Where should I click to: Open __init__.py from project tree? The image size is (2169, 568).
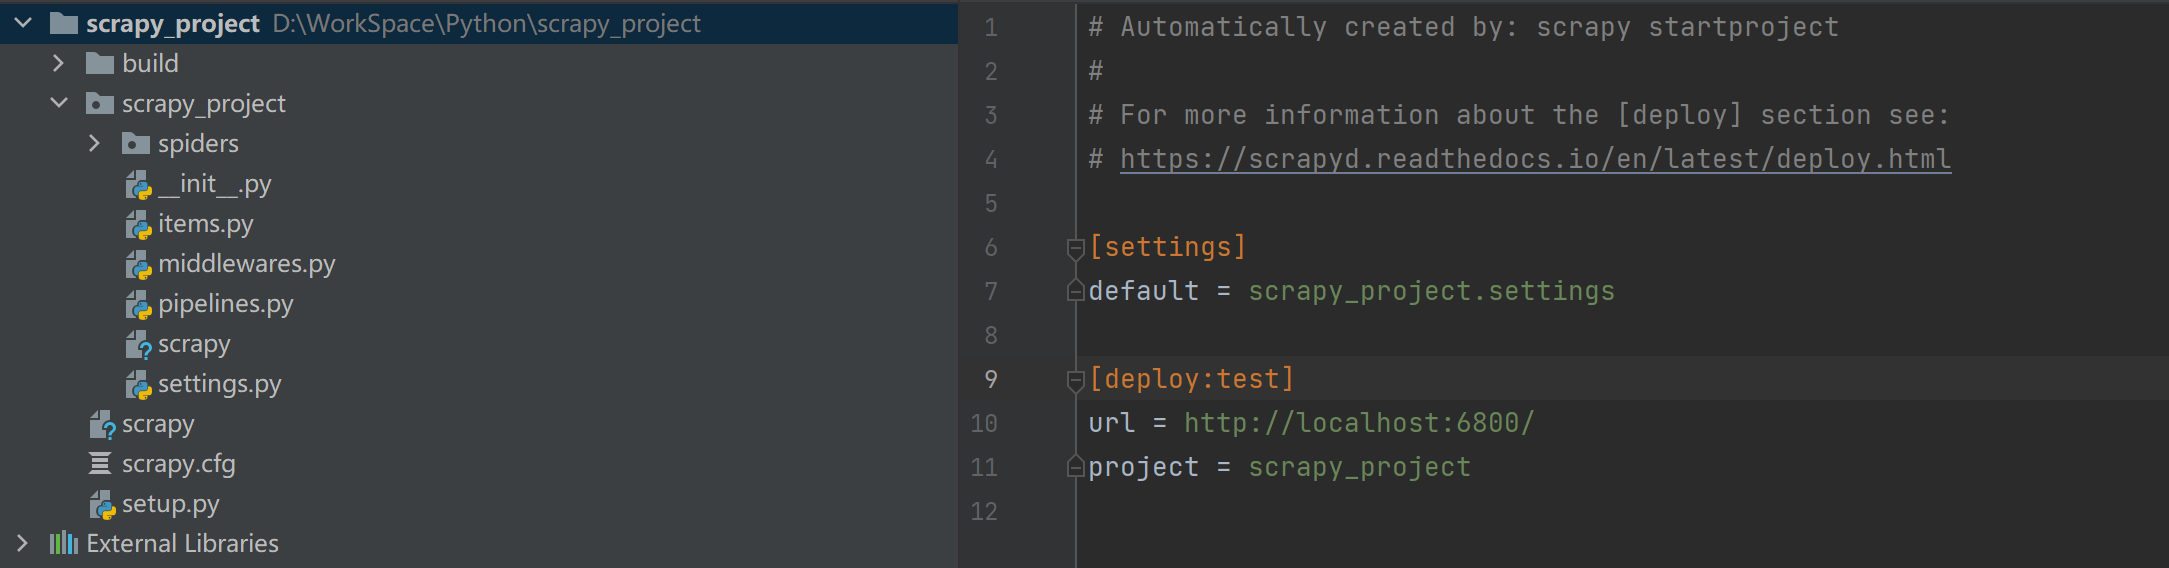click(215, 184)
